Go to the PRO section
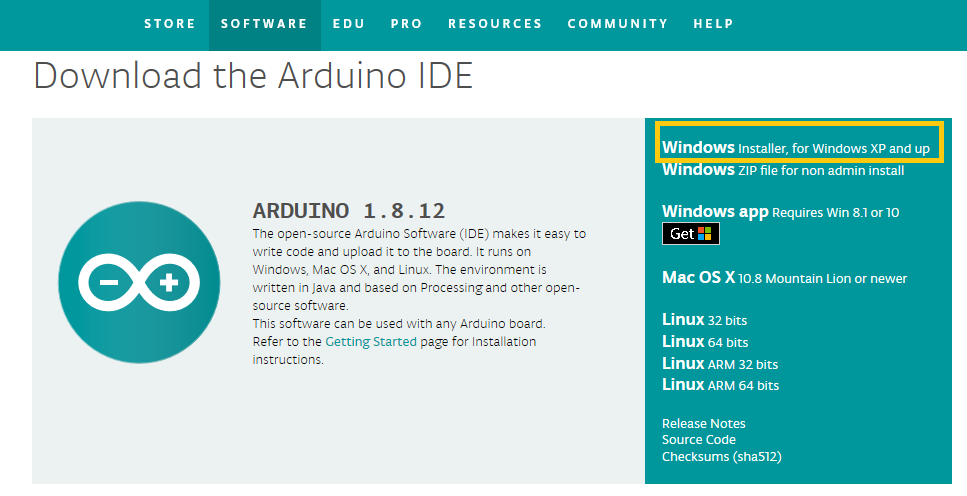967x496 pixels. (x=406, y=24)
